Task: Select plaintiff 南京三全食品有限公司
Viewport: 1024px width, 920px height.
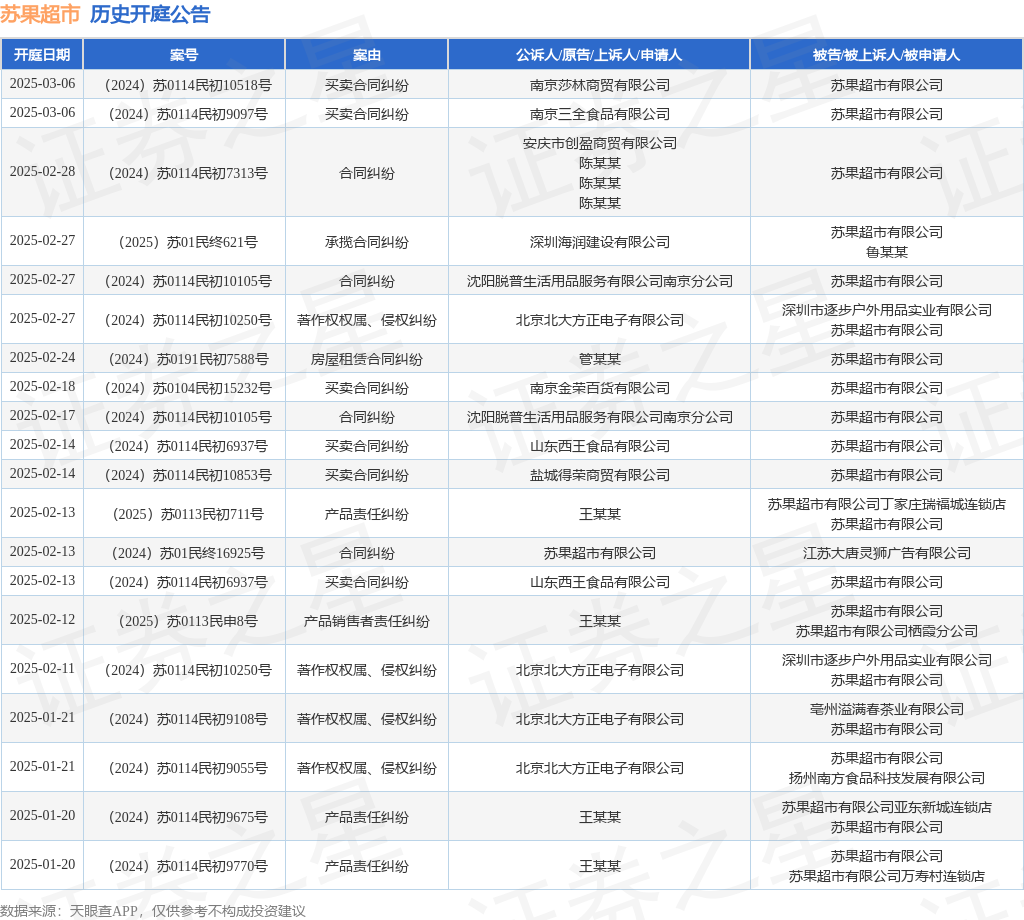Action: tap(600, 114)
